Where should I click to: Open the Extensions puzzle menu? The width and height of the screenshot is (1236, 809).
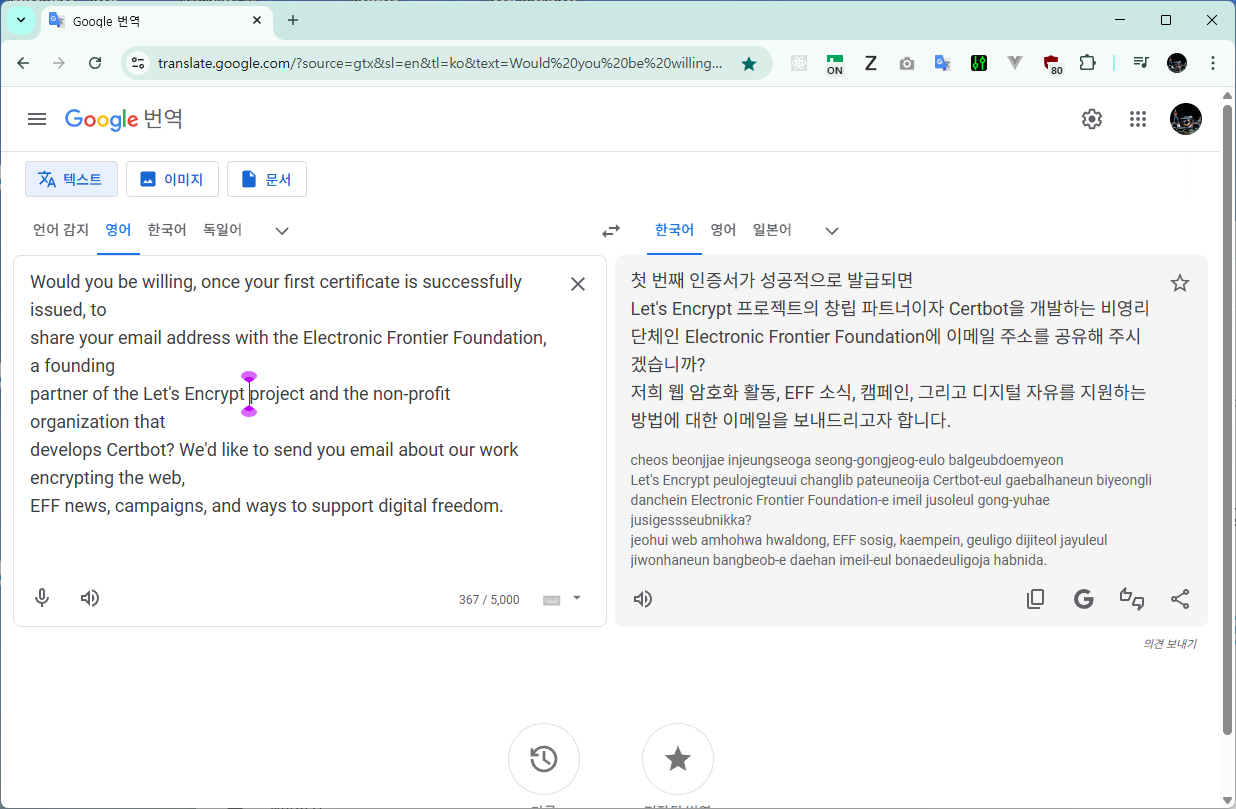(1088, 63)
